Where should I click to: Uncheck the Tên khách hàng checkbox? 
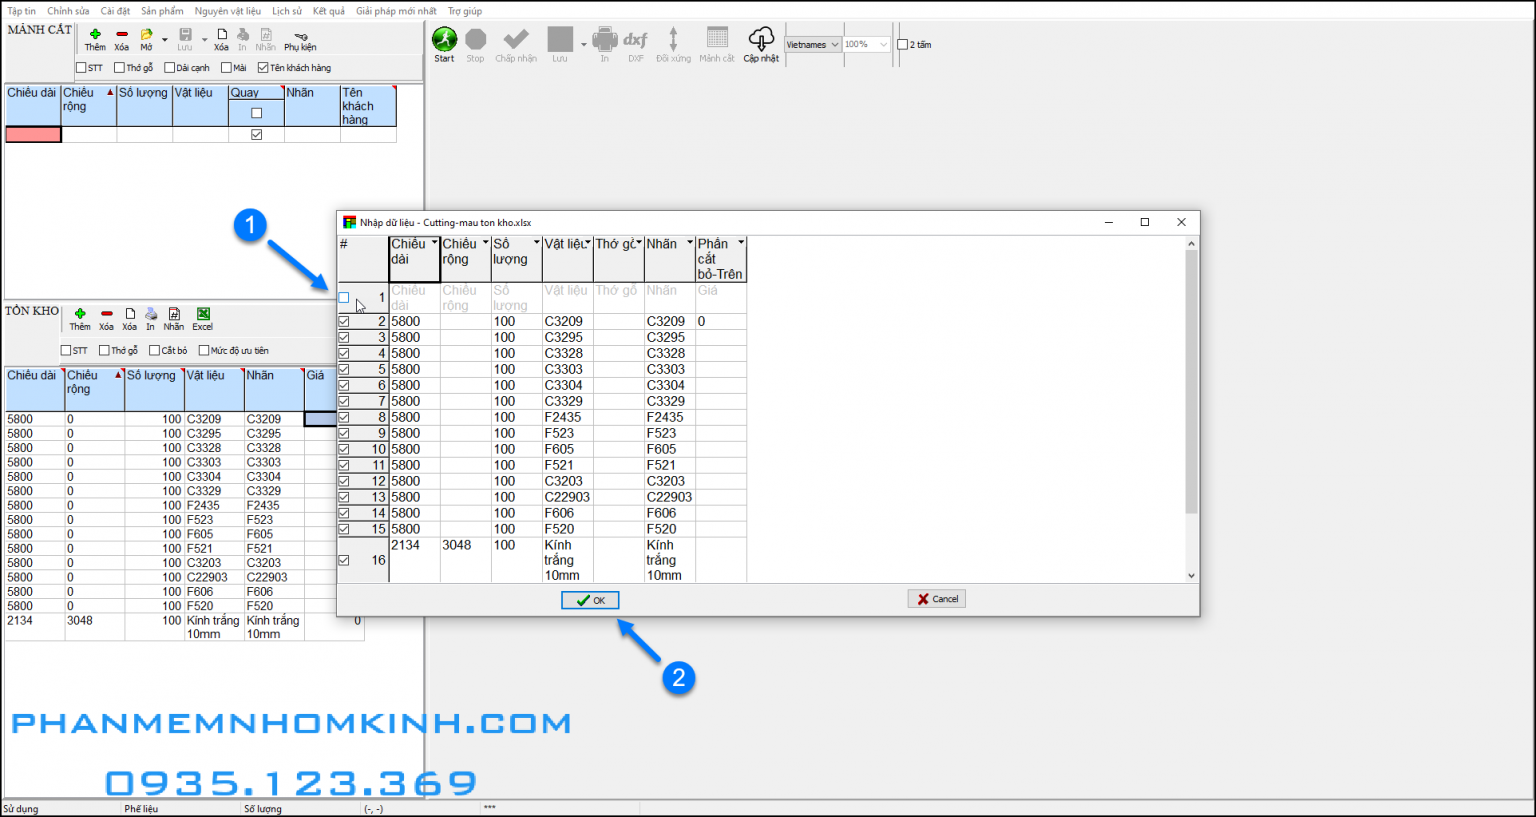[x=263, y=68]
